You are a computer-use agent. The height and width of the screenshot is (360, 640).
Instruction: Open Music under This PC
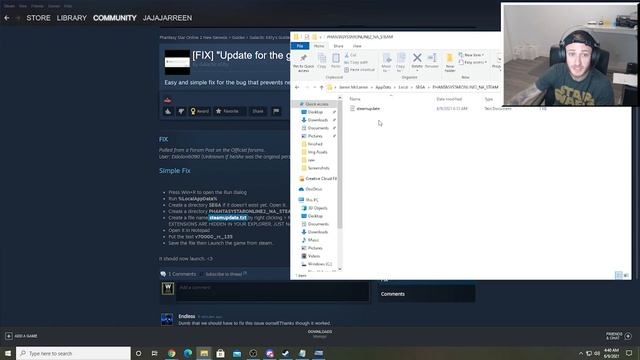point(313,240)
